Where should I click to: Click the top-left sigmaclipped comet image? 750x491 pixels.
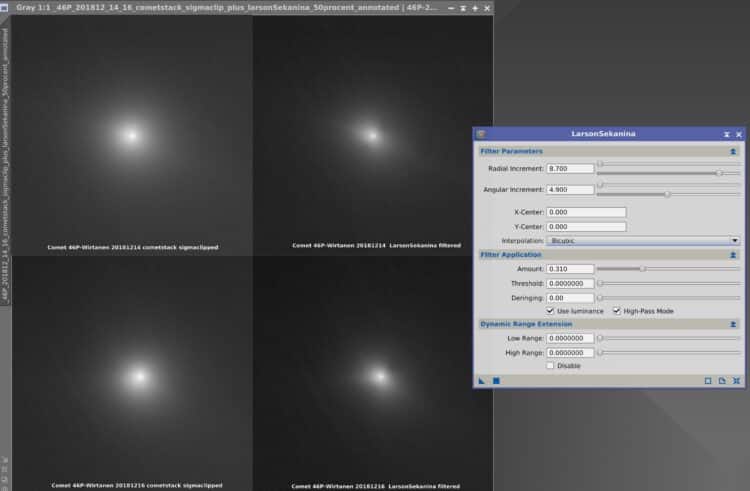click(132, 136)
